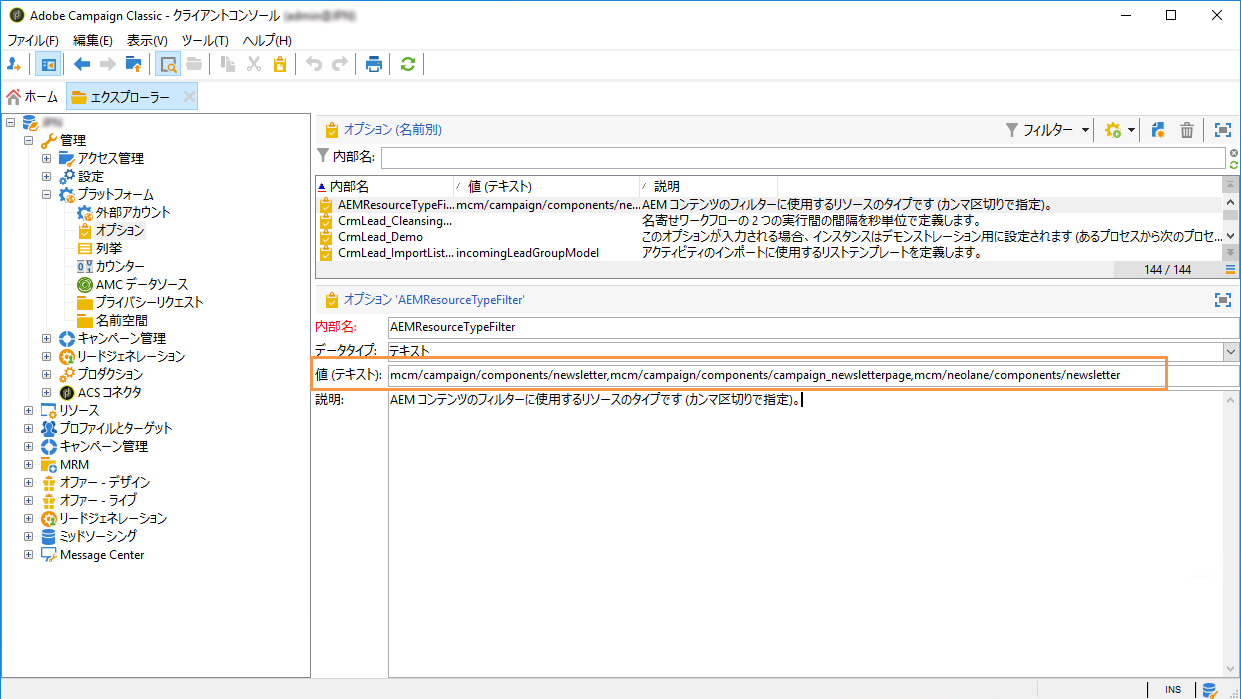The image size is (1241, 699).
Task: Open the データタイプ combo box arrow
Action: (1231, 351)
